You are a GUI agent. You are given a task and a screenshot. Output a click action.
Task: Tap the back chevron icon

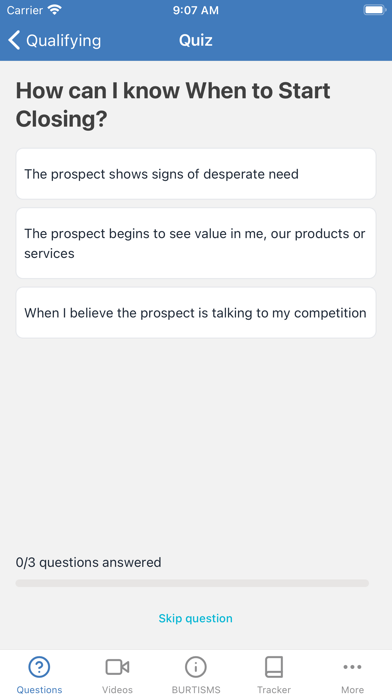click(14, 40)
